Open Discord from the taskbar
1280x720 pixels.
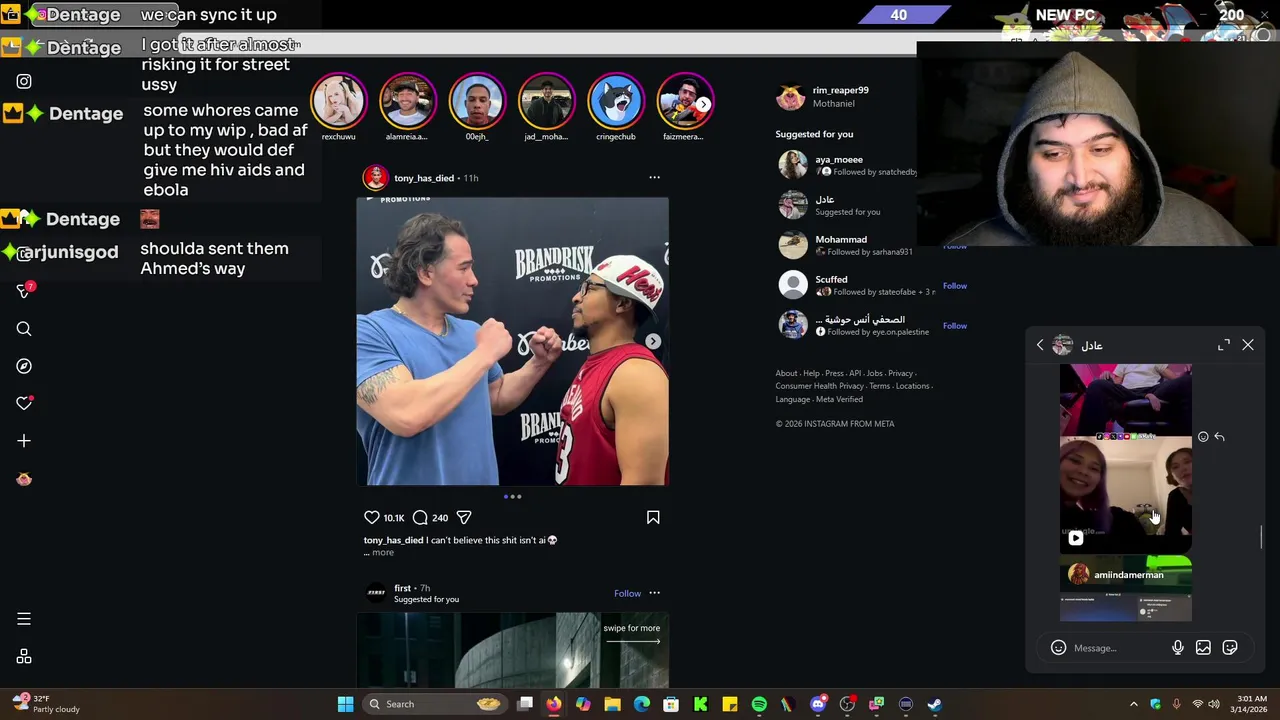(818, 704)
